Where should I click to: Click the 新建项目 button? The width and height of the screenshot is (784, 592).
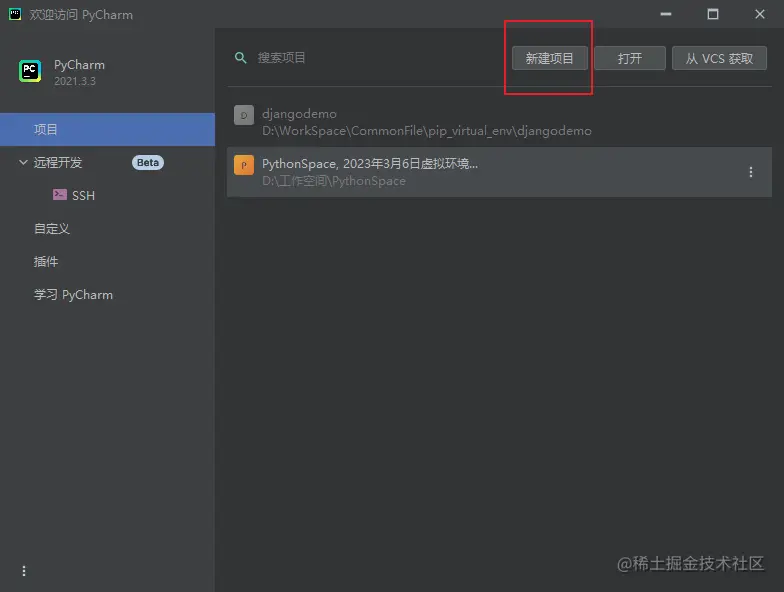pyautogui.click(x=550, y=58)
